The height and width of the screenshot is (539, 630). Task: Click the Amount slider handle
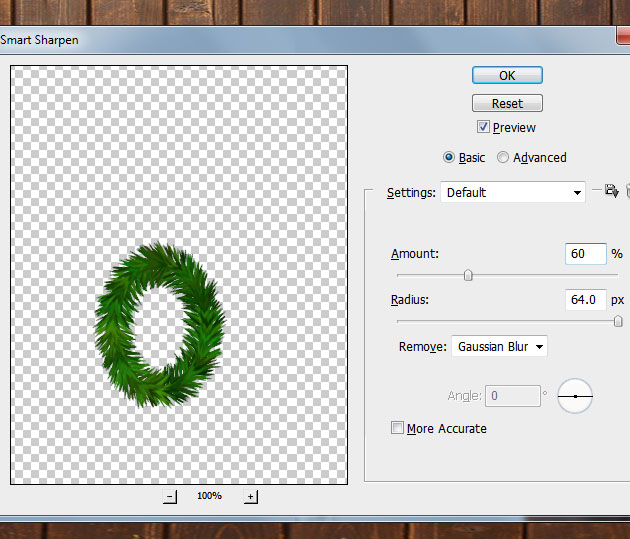click(468, 276)
